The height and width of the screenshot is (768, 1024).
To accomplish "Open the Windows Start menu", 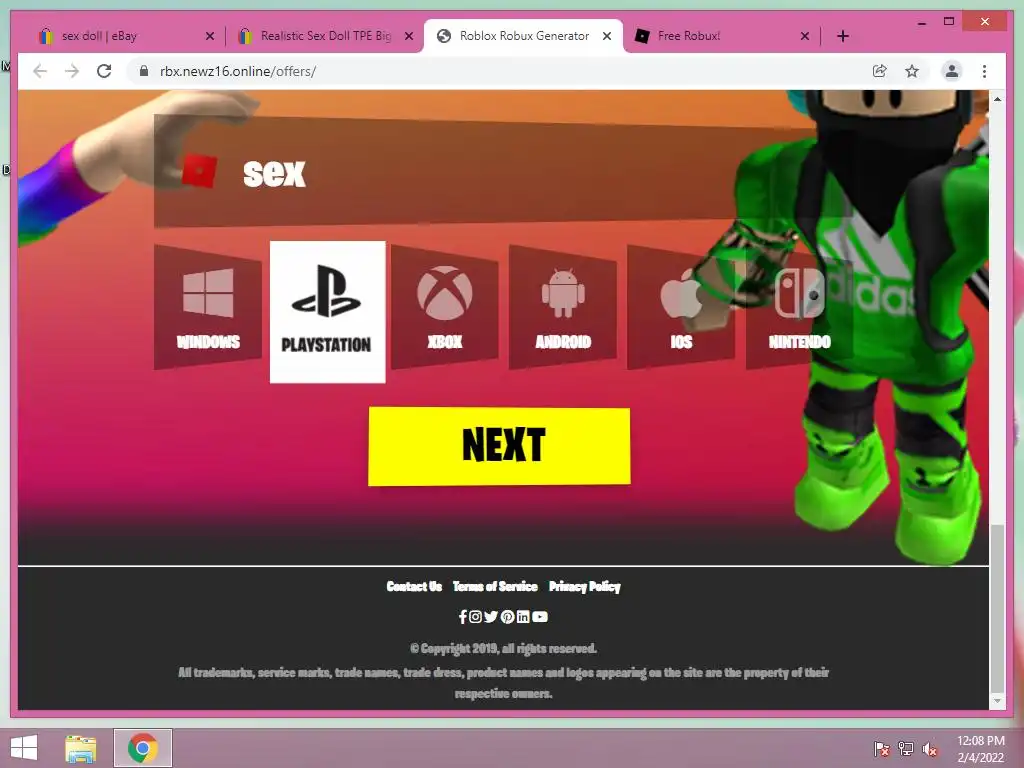I will coord(24,748).
